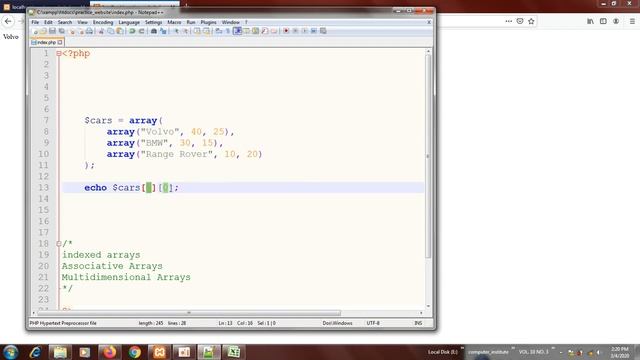Close the index.php tab with its X

click(x=60, y=42)
